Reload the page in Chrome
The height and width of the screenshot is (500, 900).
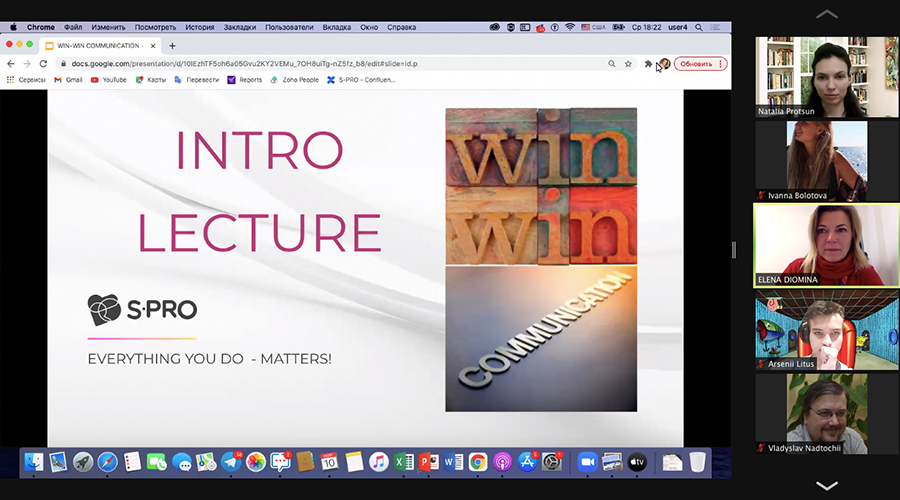point(43,63)
